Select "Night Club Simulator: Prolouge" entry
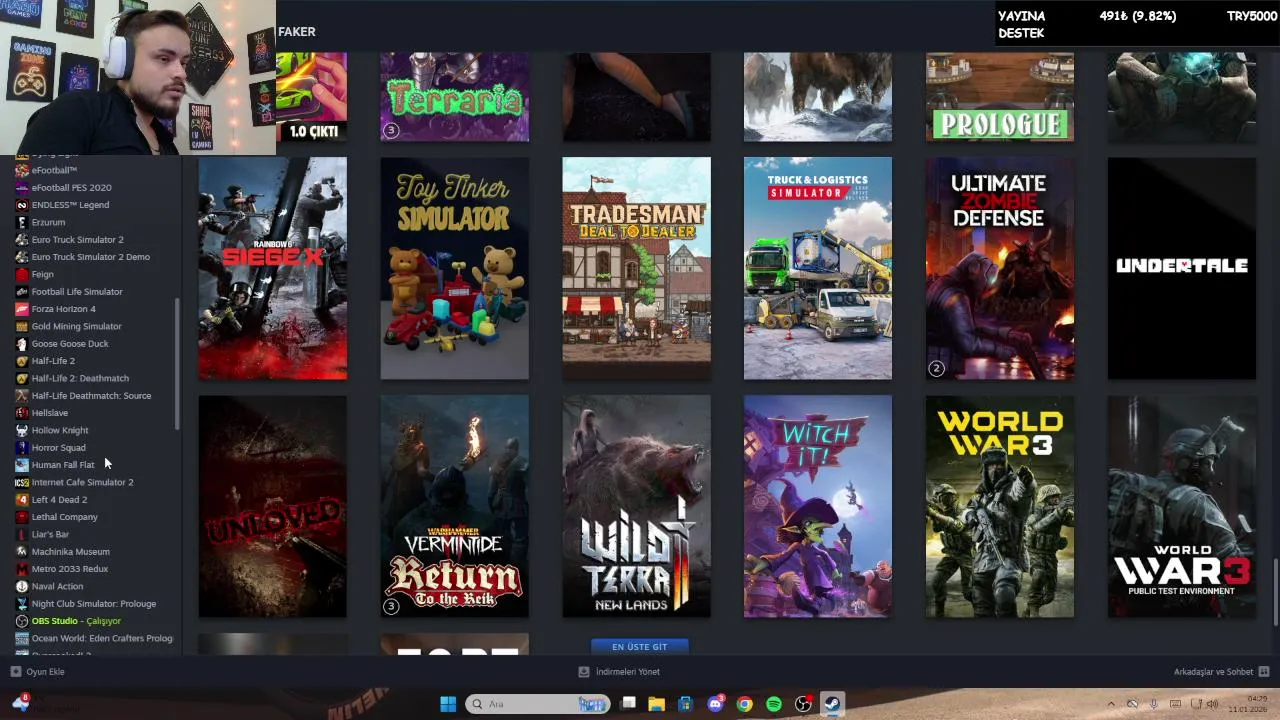This screenshot has width=1280, height=720. click(x=93, y=604)
